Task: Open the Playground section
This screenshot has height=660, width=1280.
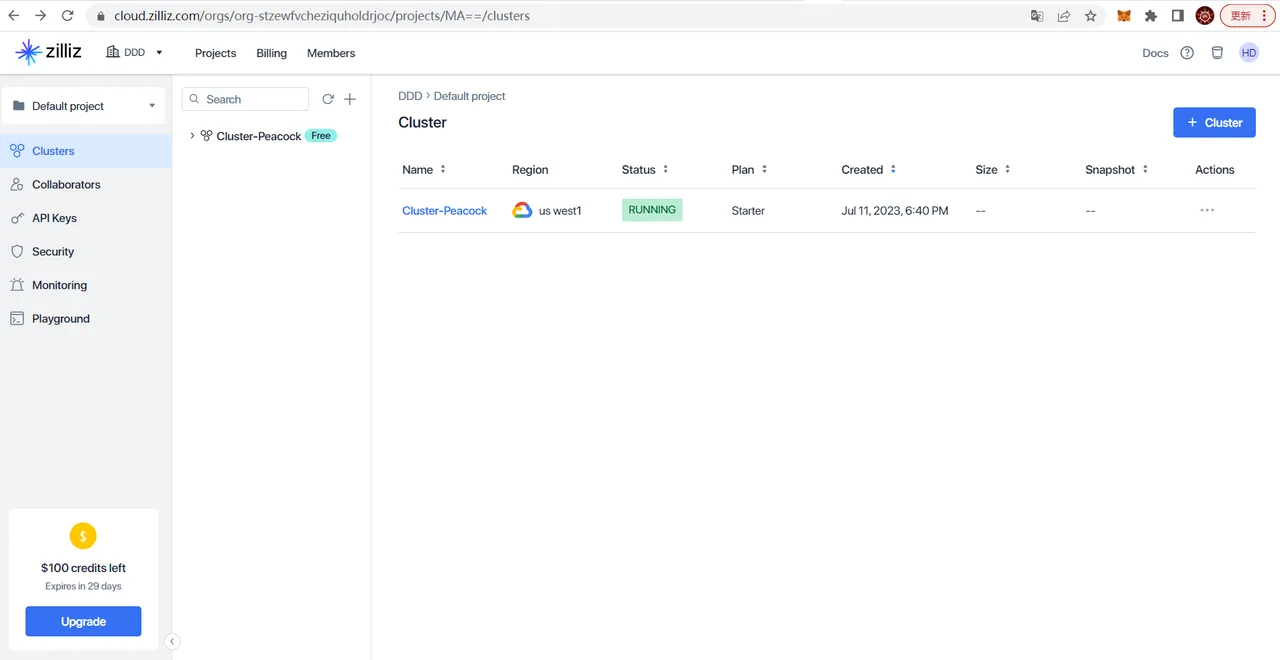Action: pos(86,319)
